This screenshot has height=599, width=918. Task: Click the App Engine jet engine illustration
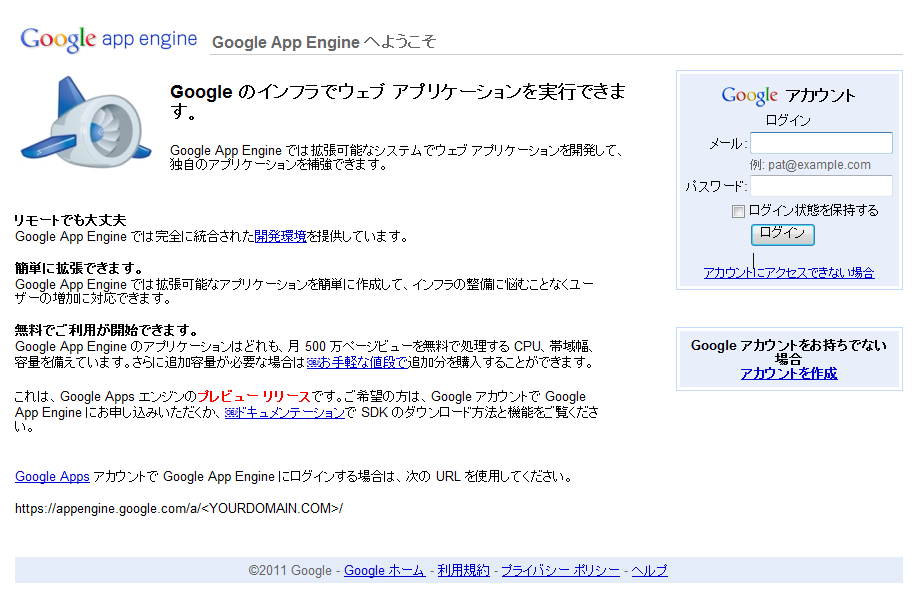point(86,123)
